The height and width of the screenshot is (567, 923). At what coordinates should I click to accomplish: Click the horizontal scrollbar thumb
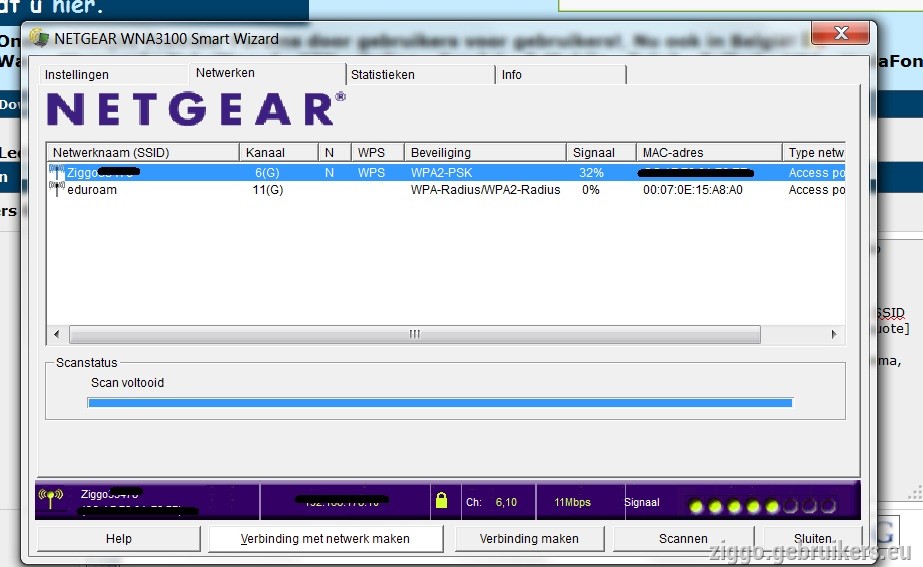415,334
